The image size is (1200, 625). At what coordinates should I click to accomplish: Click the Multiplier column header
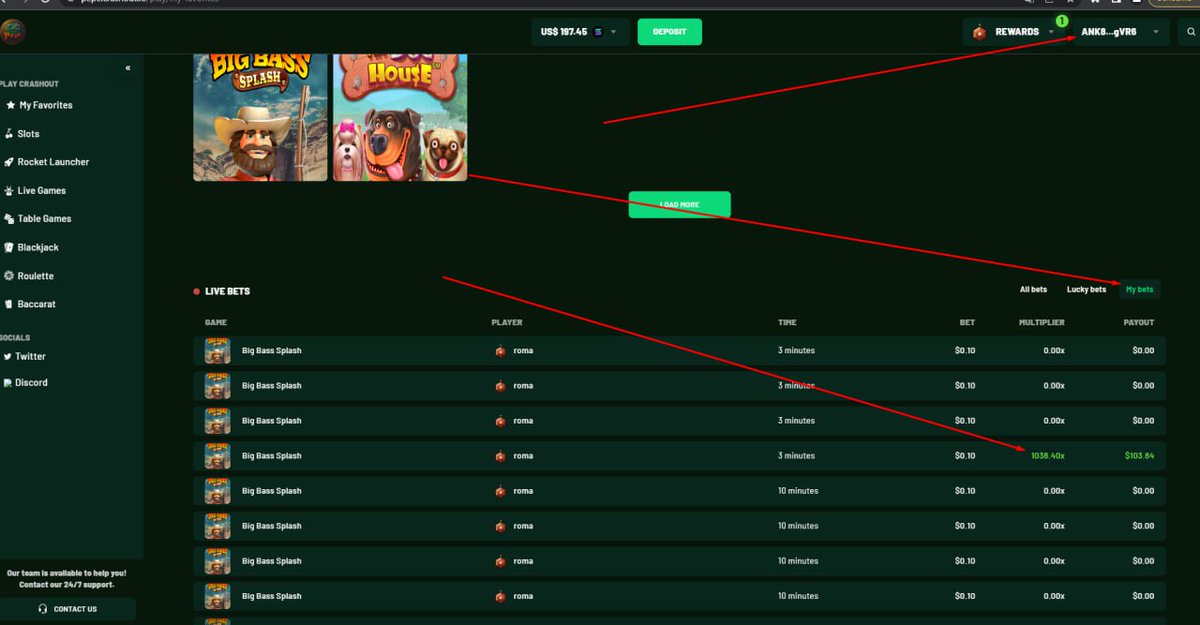click(1042, 323)
